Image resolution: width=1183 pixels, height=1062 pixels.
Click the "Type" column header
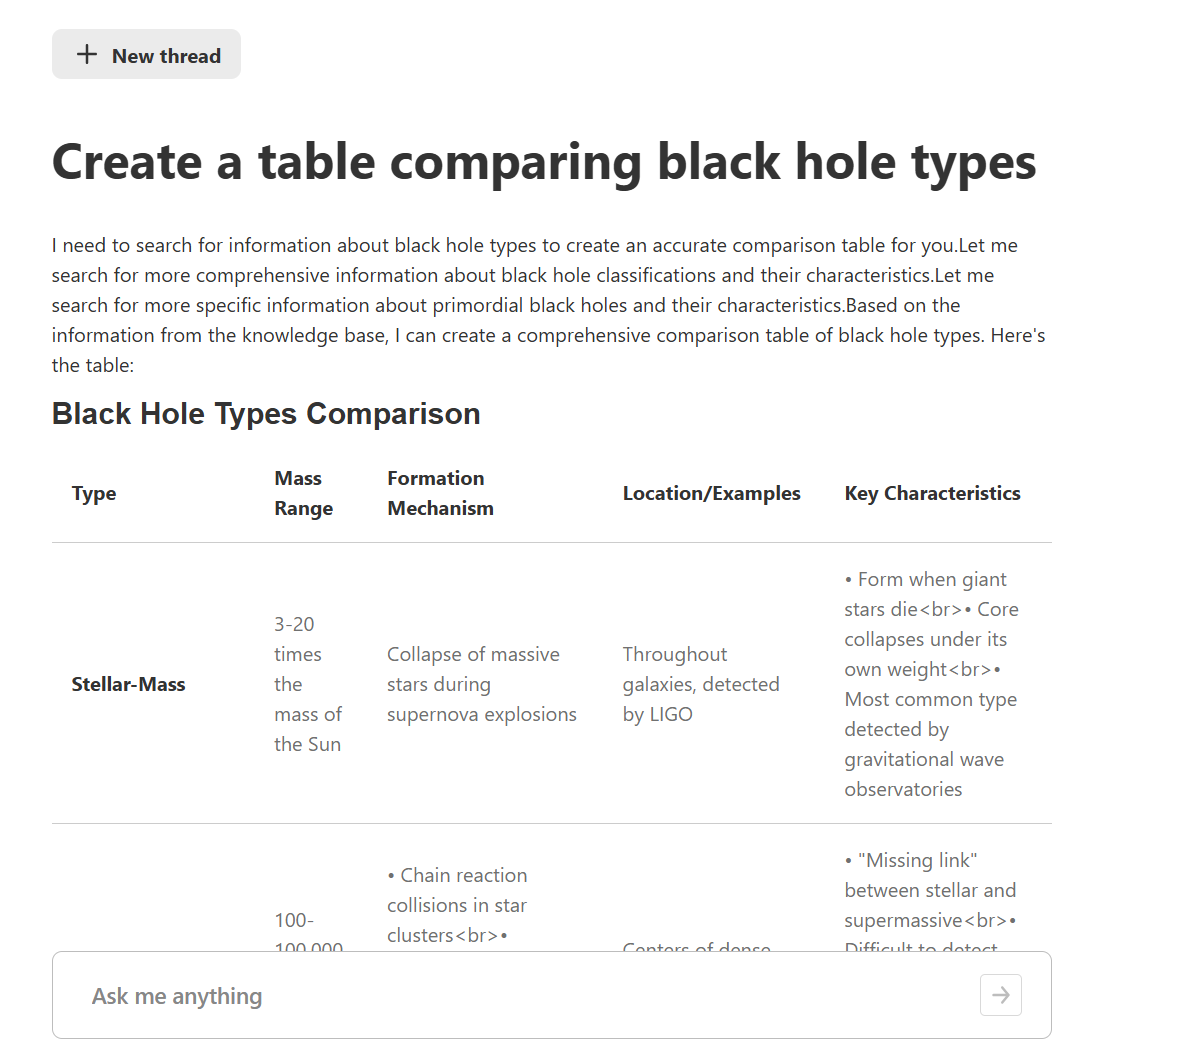pyautogui.click(x=94, y=494)
